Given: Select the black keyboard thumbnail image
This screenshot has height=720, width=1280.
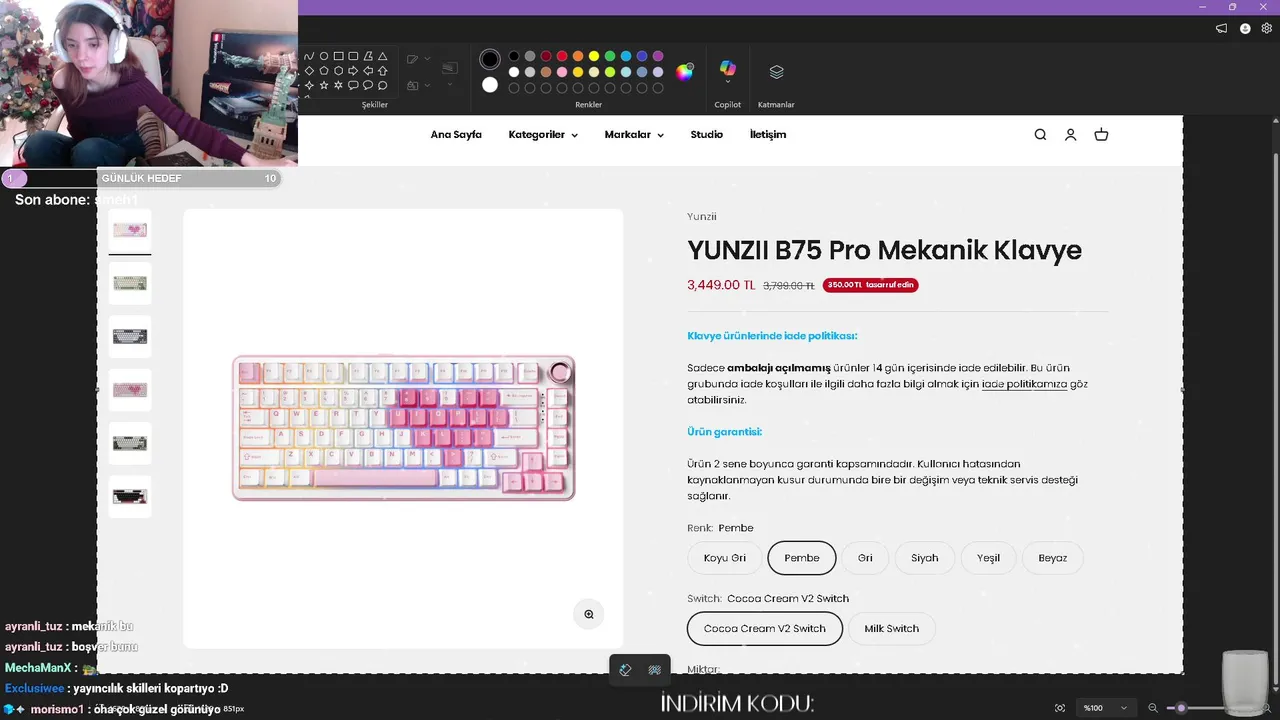Looking at the screenshot, I should click(130, 496).
